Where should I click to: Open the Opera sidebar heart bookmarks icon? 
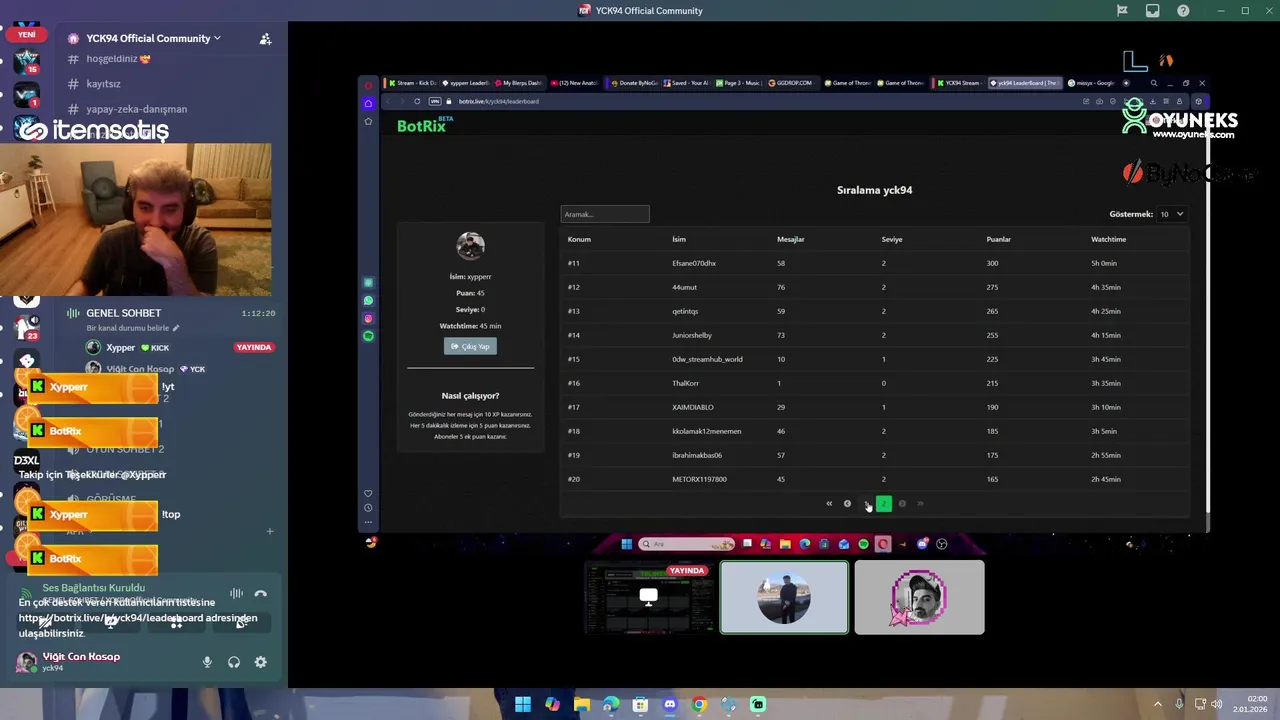coord(368,493)
